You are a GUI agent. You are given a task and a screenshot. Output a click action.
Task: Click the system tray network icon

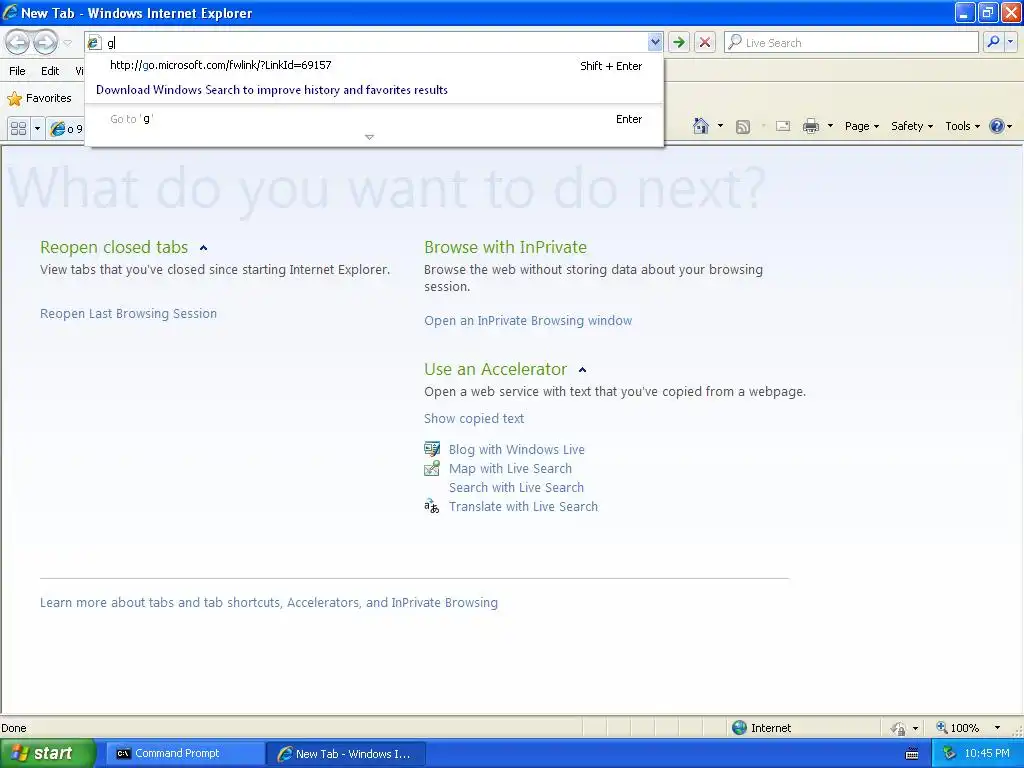coord(948,754)
